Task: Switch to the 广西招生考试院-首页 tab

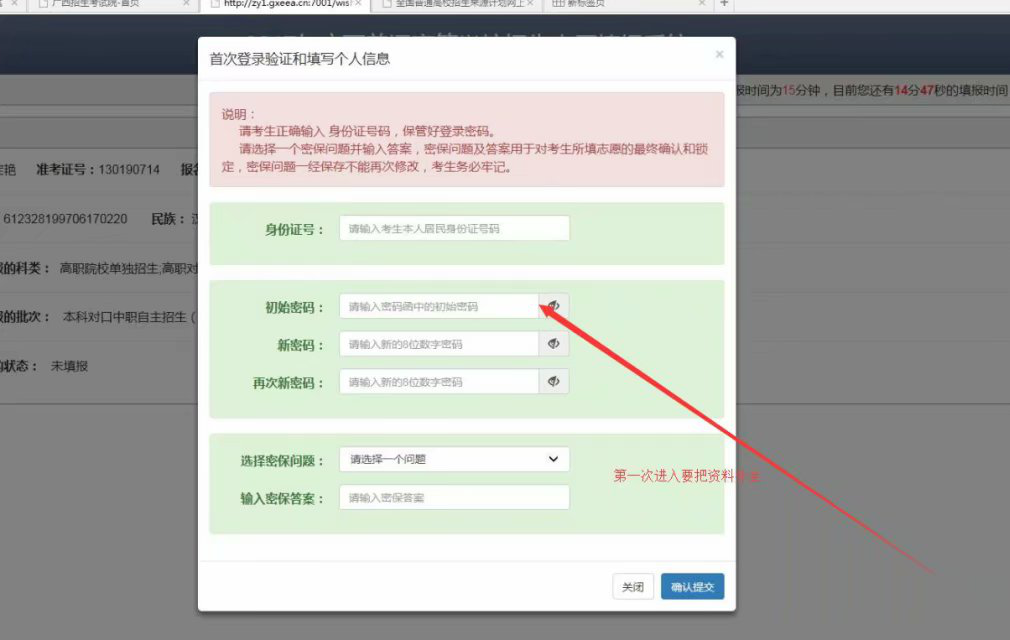Action: click(110, 4)
